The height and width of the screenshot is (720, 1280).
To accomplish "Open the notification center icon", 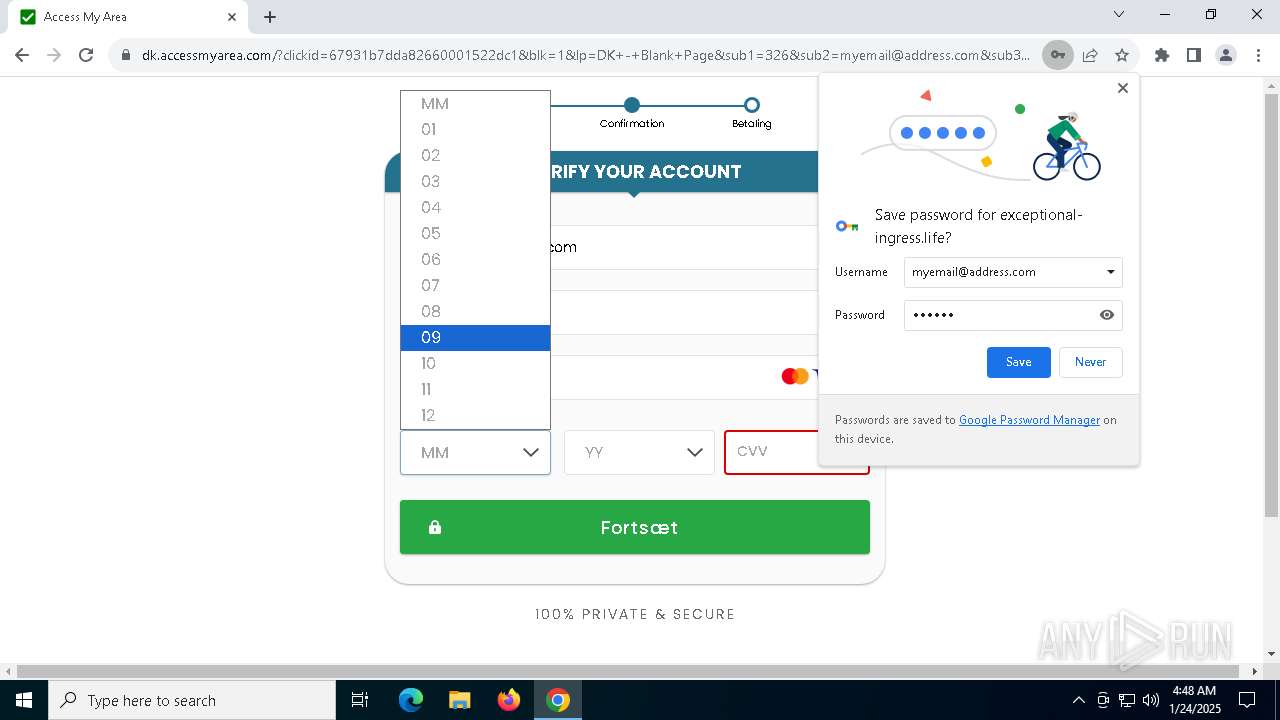I will [x=1247, y=700].
